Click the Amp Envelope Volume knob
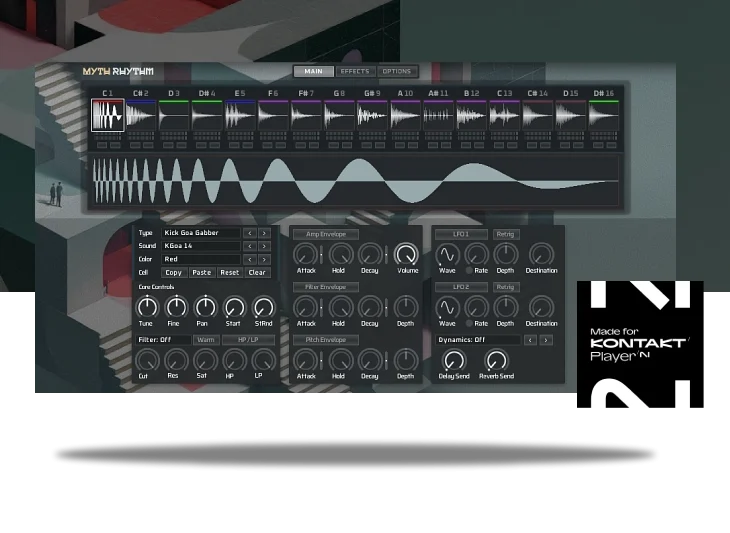This screenshot has width=730, height=533. pyautogui.click(x=406, y=254)
